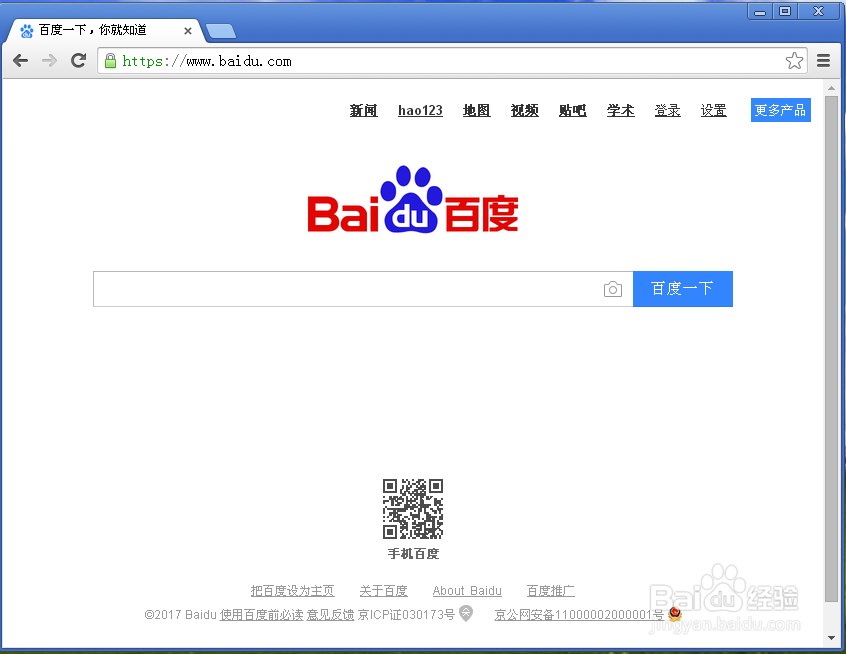
Task: Open the Chrome hamburger menu
Action: [x=823, y=60]
